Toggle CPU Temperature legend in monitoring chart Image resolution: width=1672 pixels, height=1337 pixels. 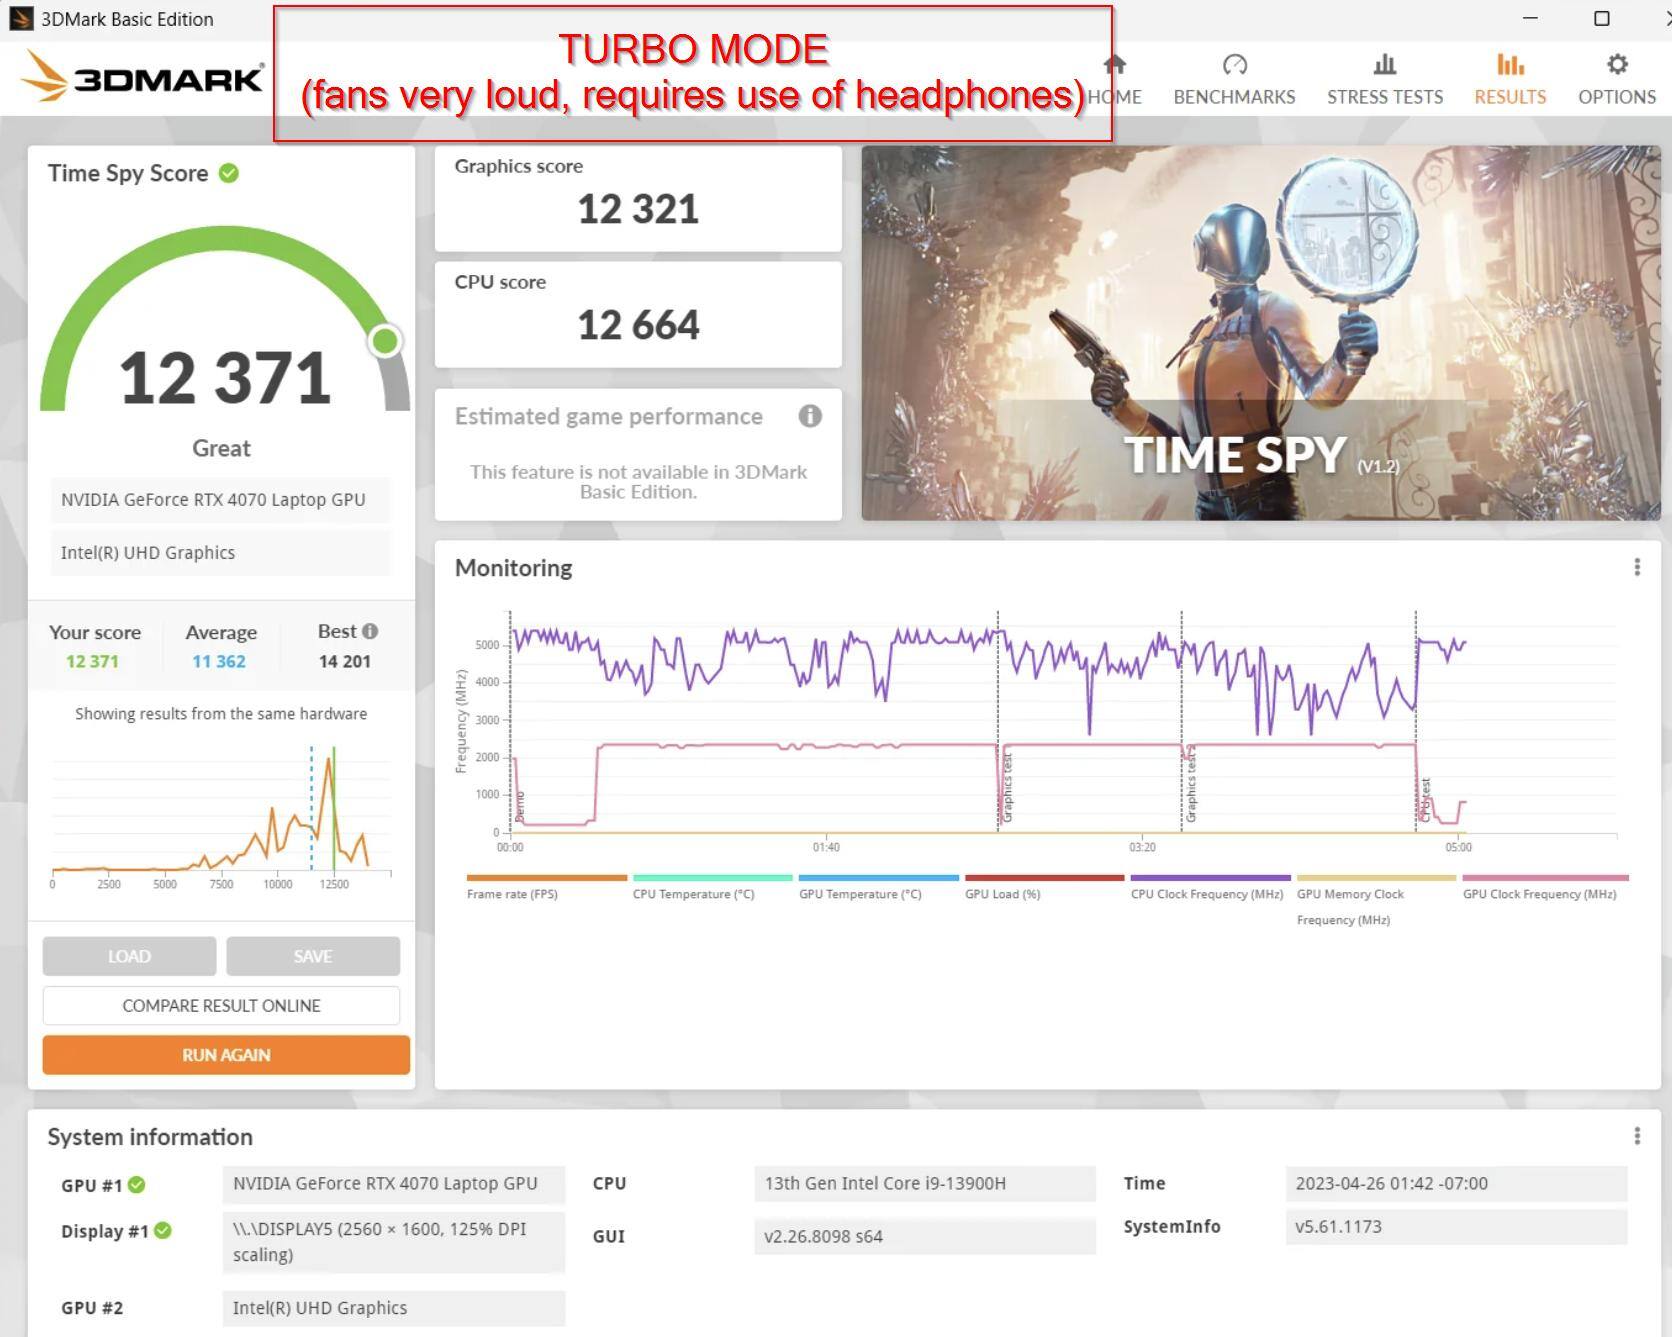tap(693, 894)
